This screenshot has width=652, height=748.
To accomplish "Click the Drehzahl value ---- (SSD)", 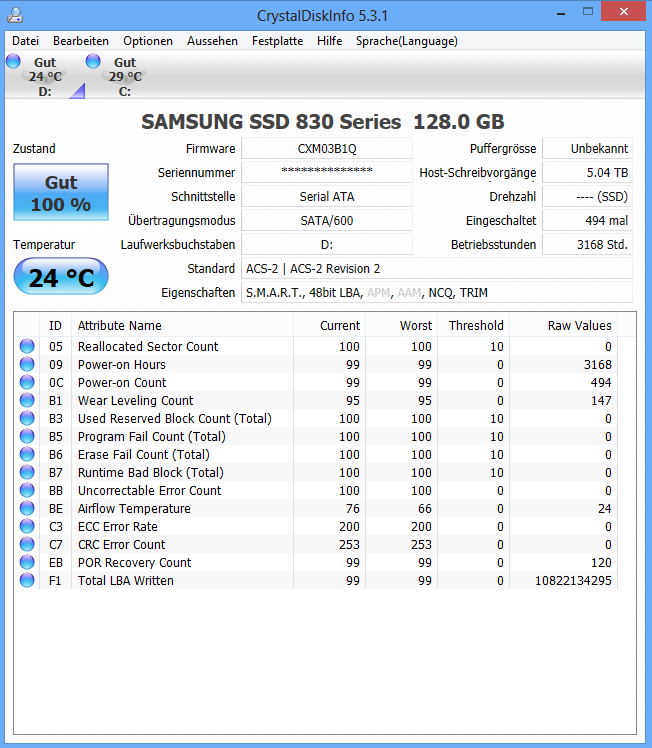I will pos(588,197).
